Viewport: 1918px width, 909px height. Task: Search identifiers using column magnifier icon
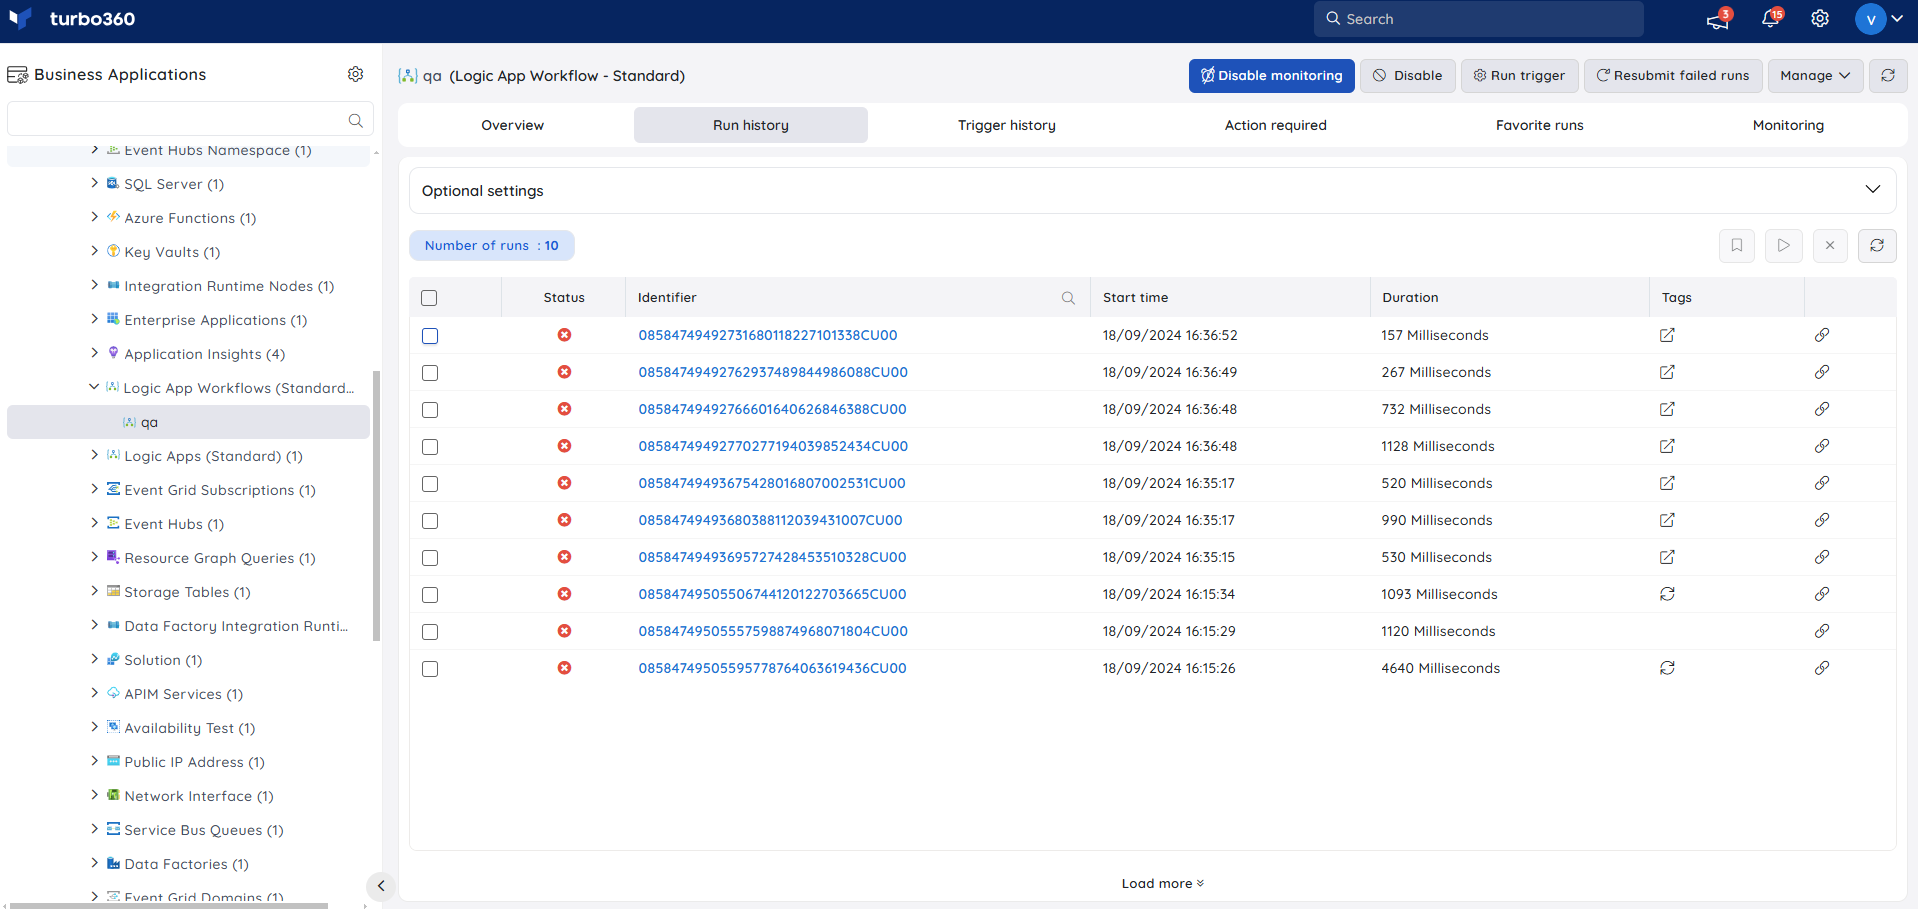pos(1068,298)
